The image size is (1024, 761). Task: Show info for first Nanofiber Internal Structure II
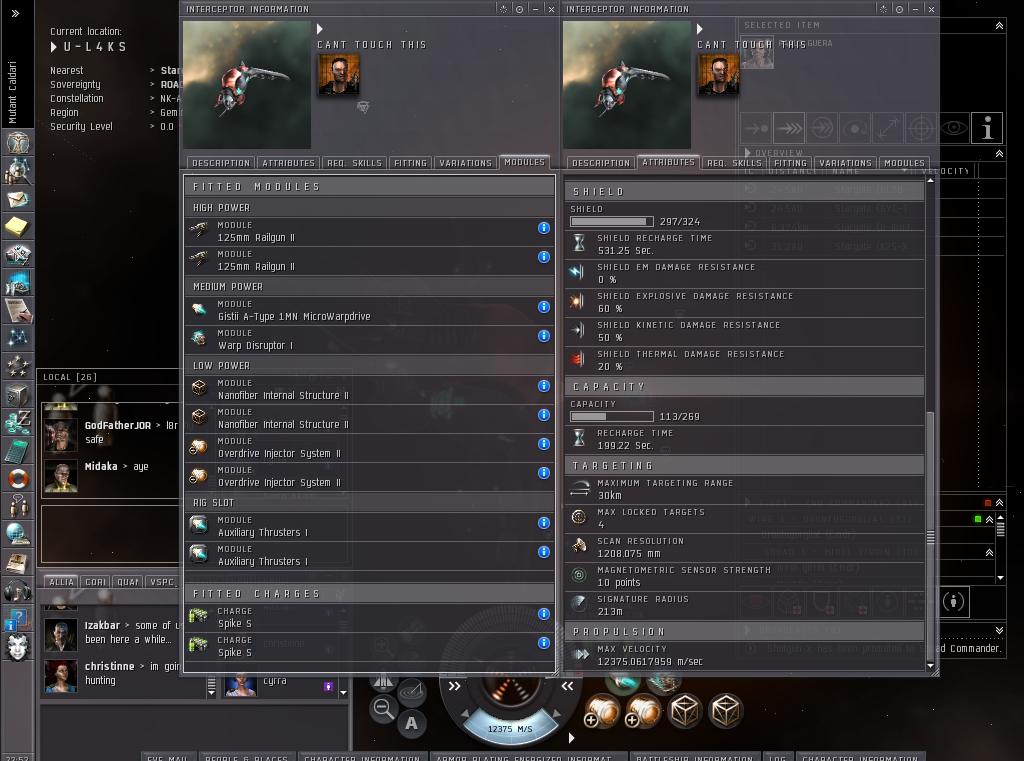[x=543, y=385]
